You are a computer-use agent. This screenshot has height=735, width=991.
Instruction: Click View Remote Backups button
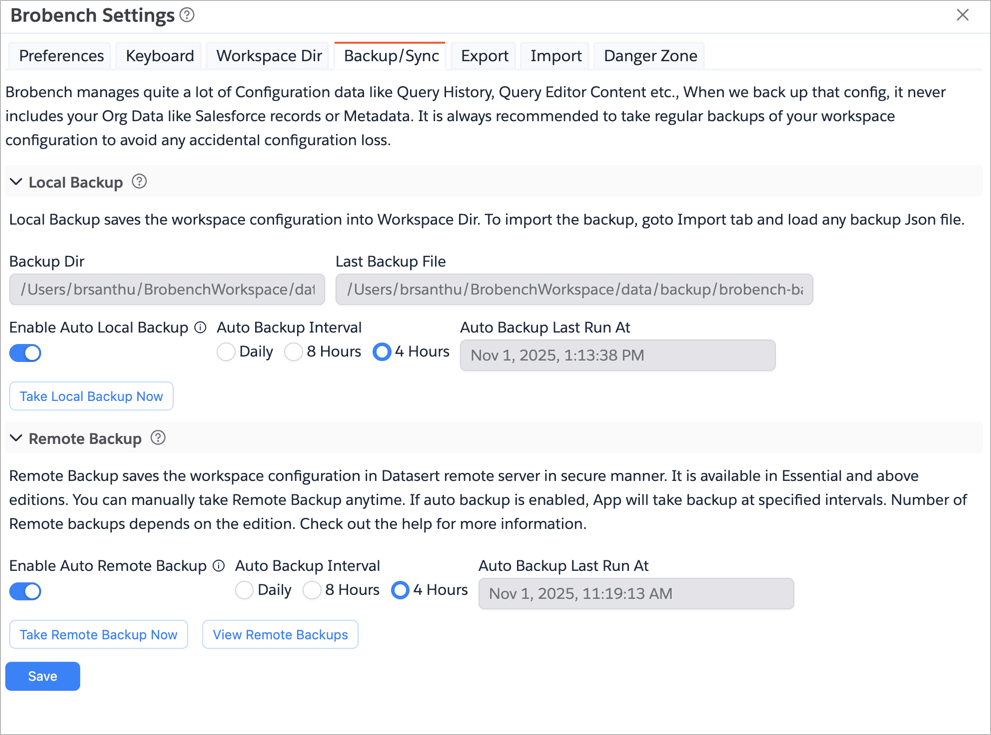280,634
